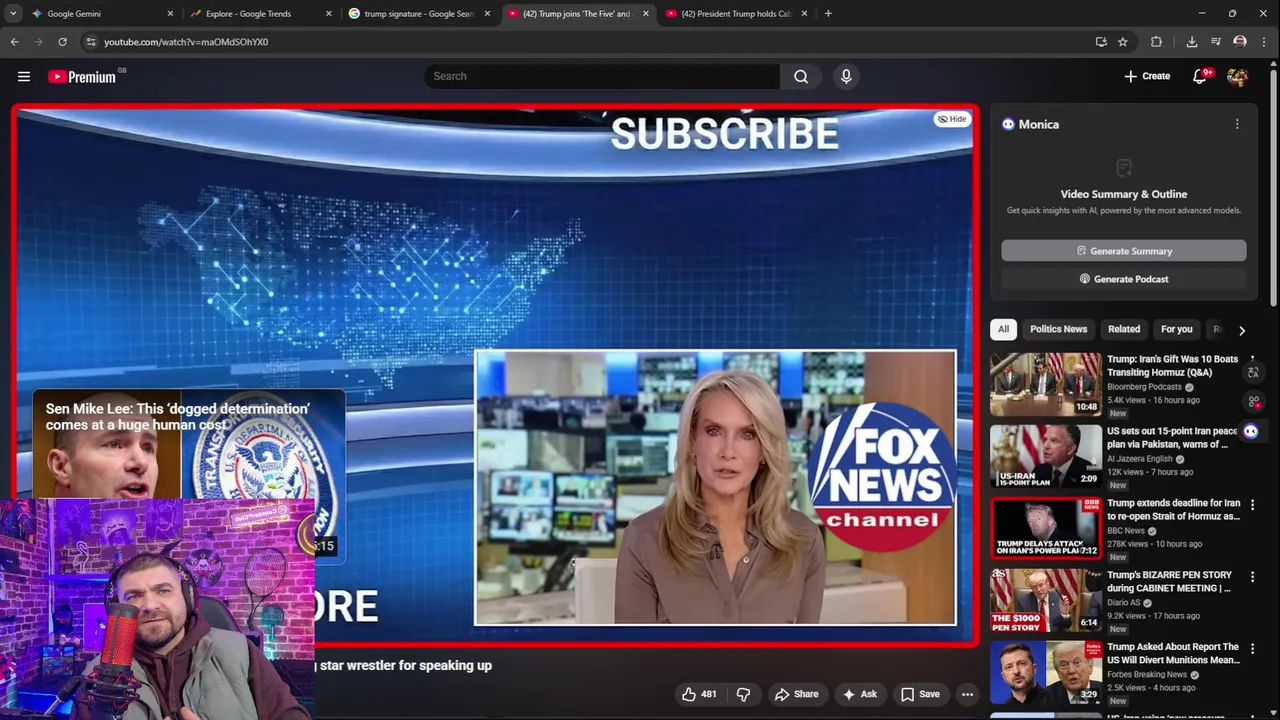Open the Zelensky and Trump Forbes thumbnail
This screenshot has height=720, width=1280.
(1046, 671)
